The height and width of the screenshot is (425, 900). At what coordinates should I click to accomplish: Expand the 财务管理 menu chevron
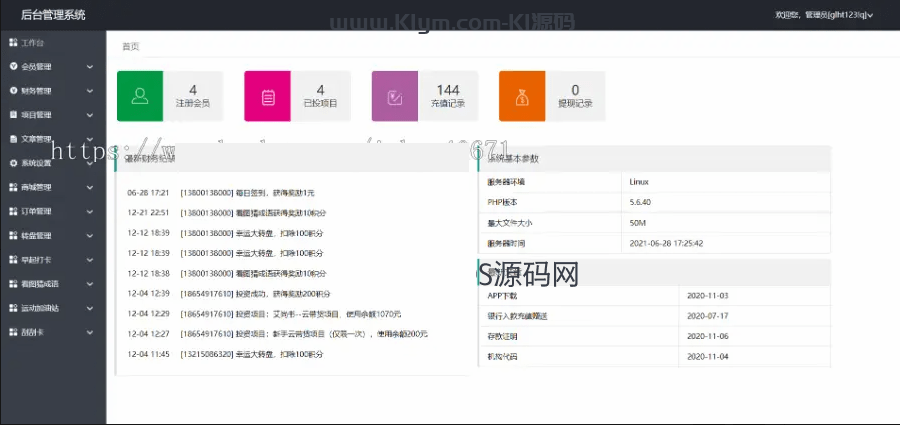pyautogui.click(x=90, y=91)
